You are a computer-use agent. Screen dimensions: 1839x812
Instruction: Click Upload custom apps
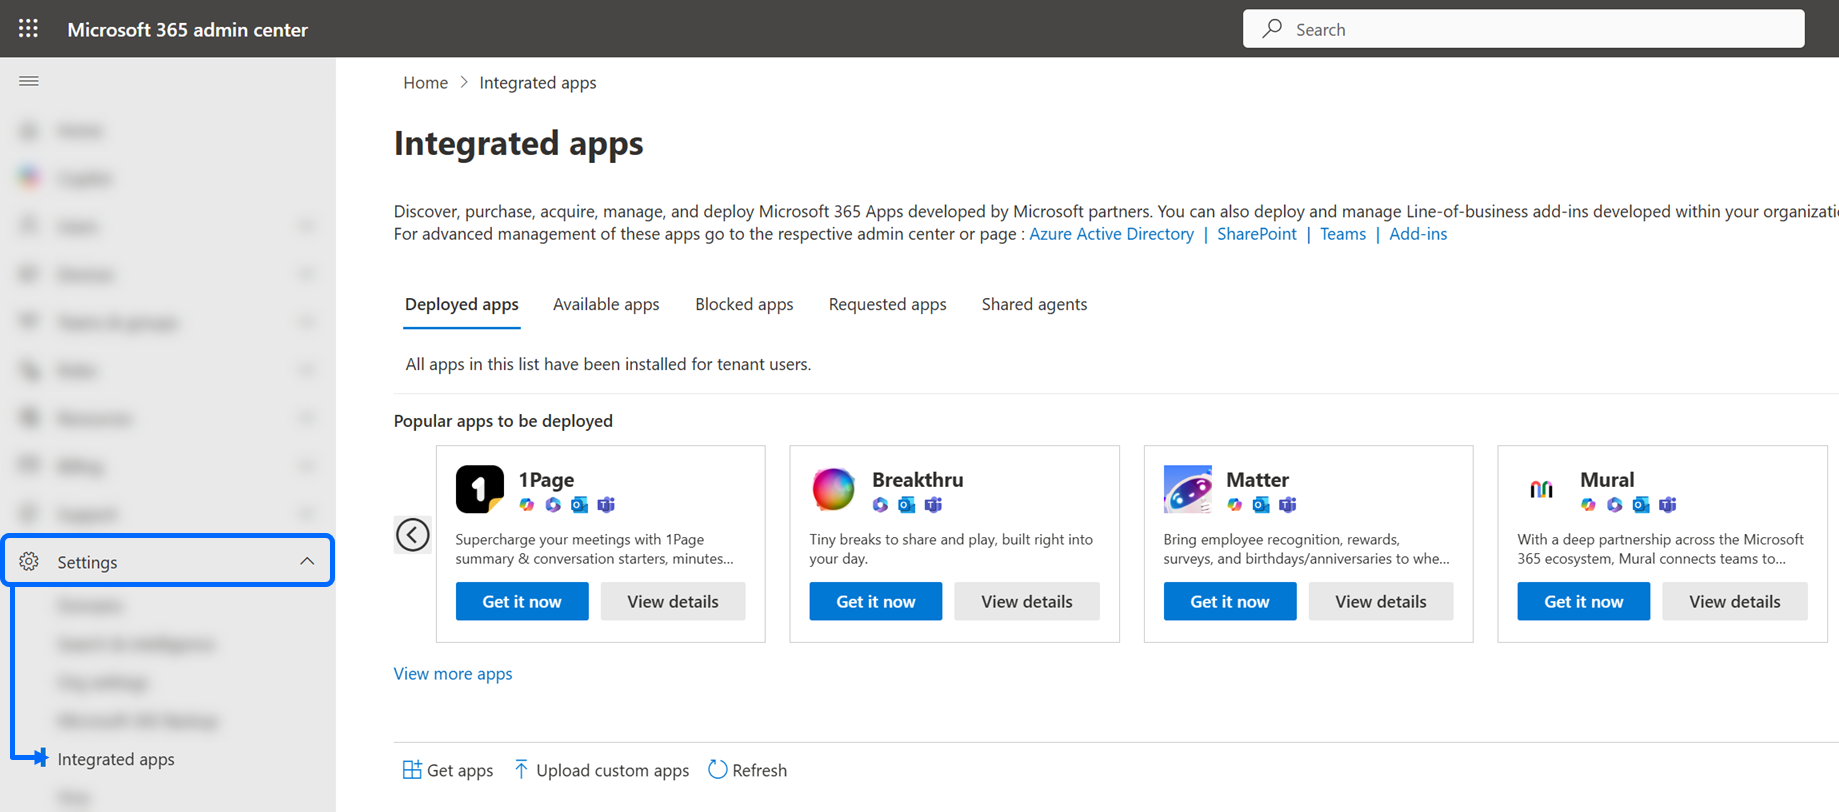(x=601, y=770)
